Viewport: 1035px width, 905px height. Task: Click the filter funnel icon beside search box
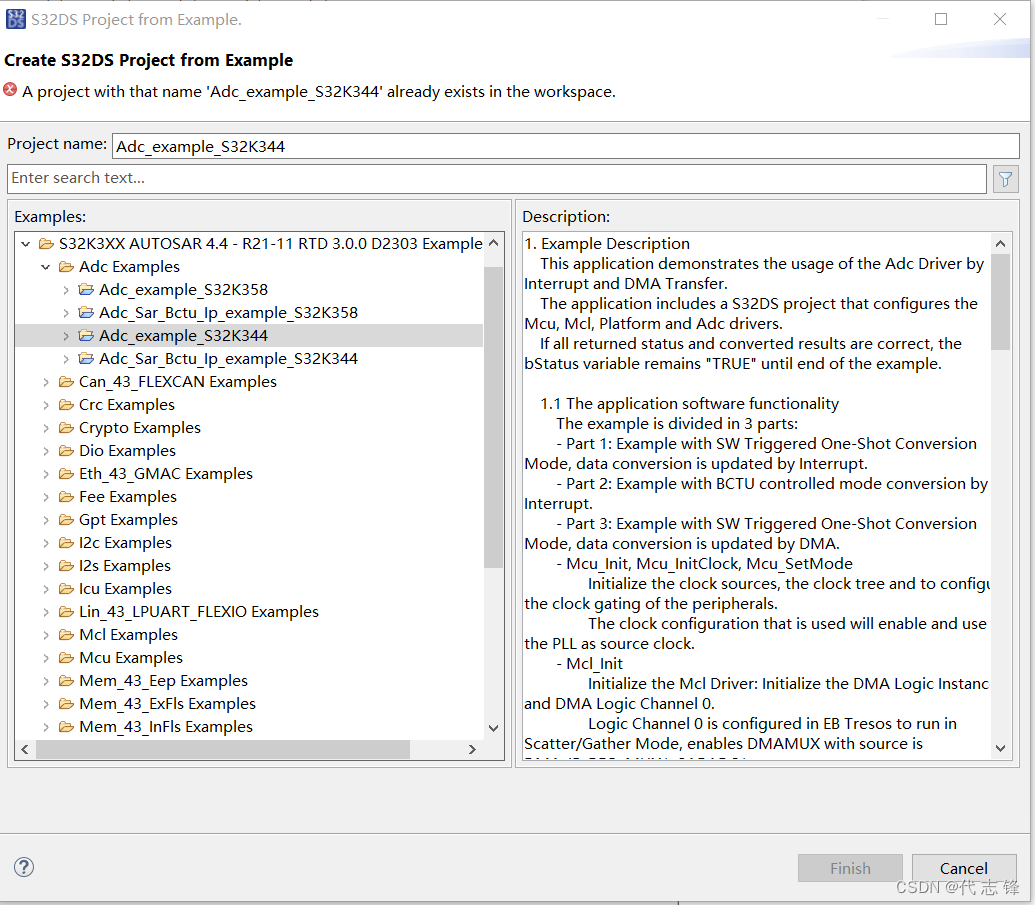point(1005,179)
